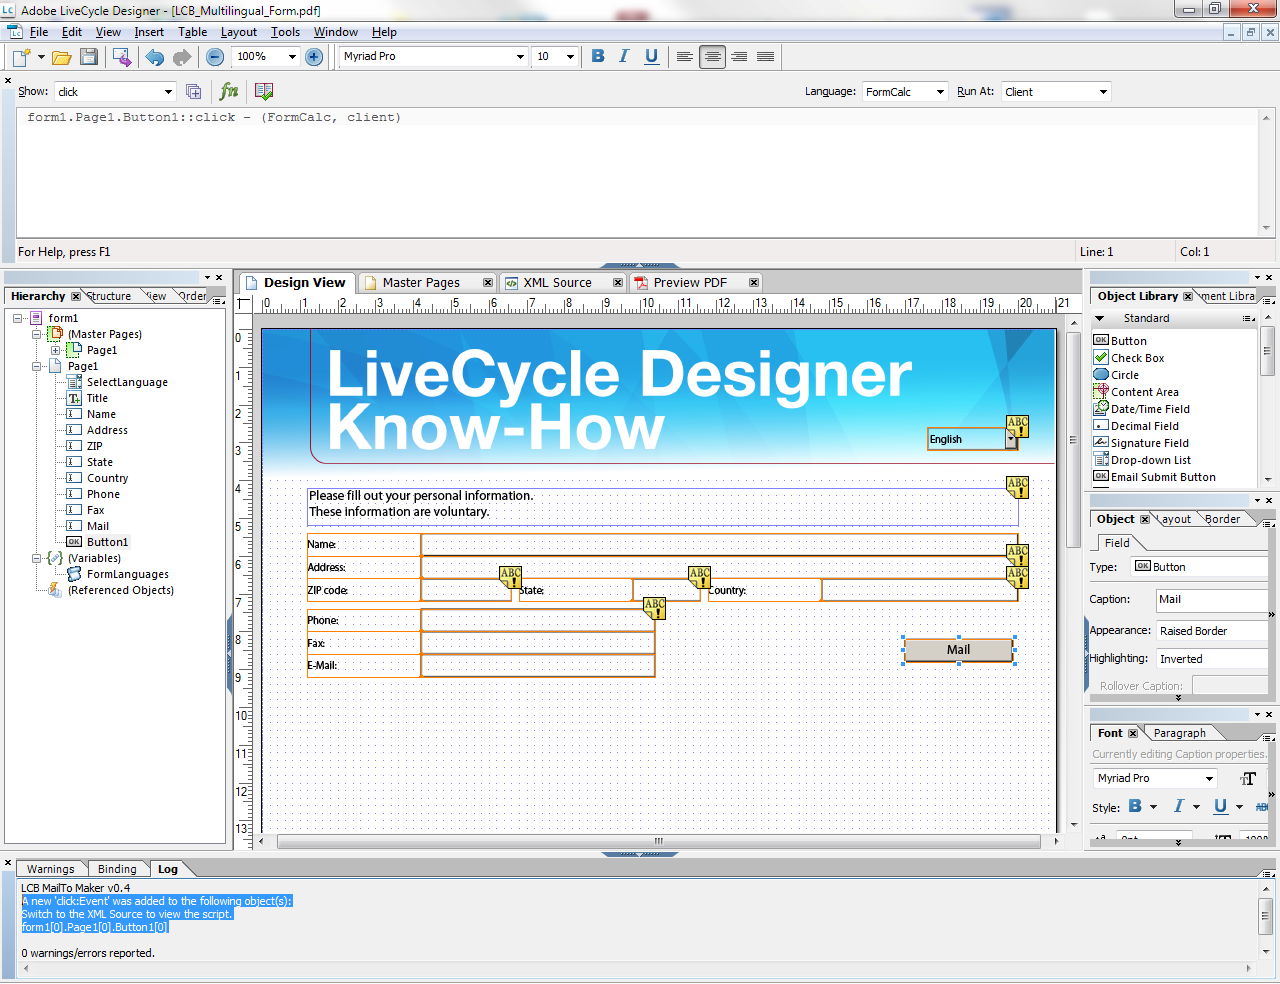Viewport: 1280px width, 984px height.
Task: Click the English language dropdown on form
Action: click(972, 439)
